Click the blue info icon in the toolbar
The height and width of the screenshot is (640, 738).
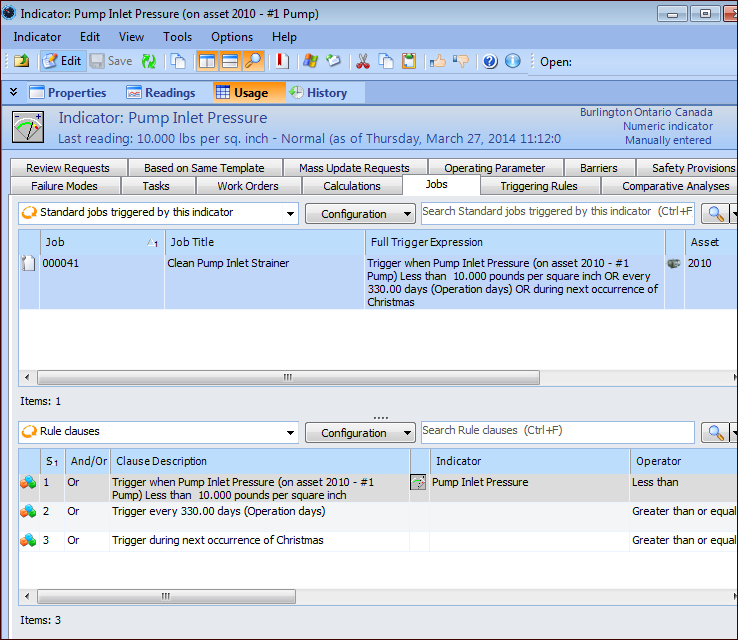point(513,61)
